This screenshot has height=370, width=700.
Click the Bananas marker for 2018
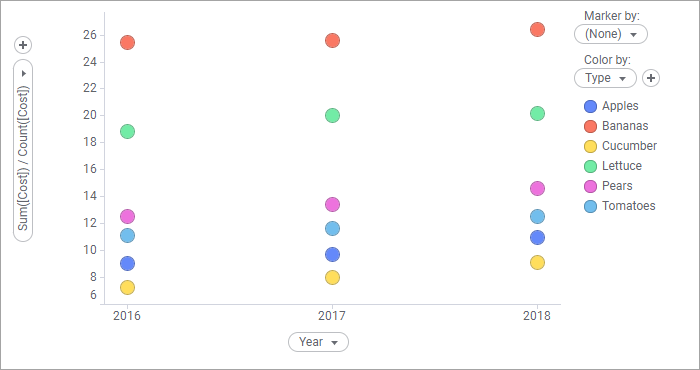pos(537,29)
